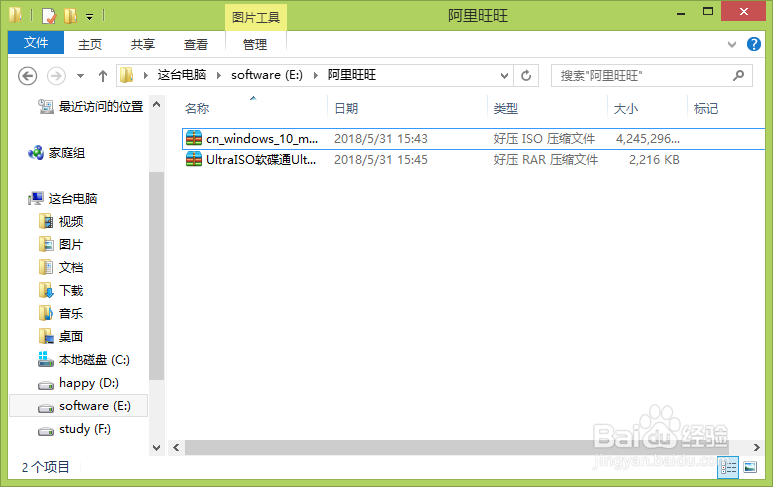Viewport: 773px width, 487px height.
Task: Click 这台电脑 in the address breadcrumb
Action: point(182,75)
